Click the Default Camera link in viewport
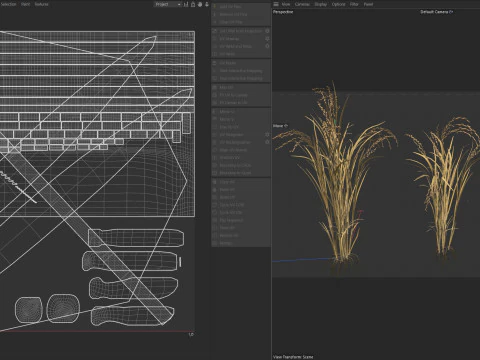480x360 pixels. [436, 12]
